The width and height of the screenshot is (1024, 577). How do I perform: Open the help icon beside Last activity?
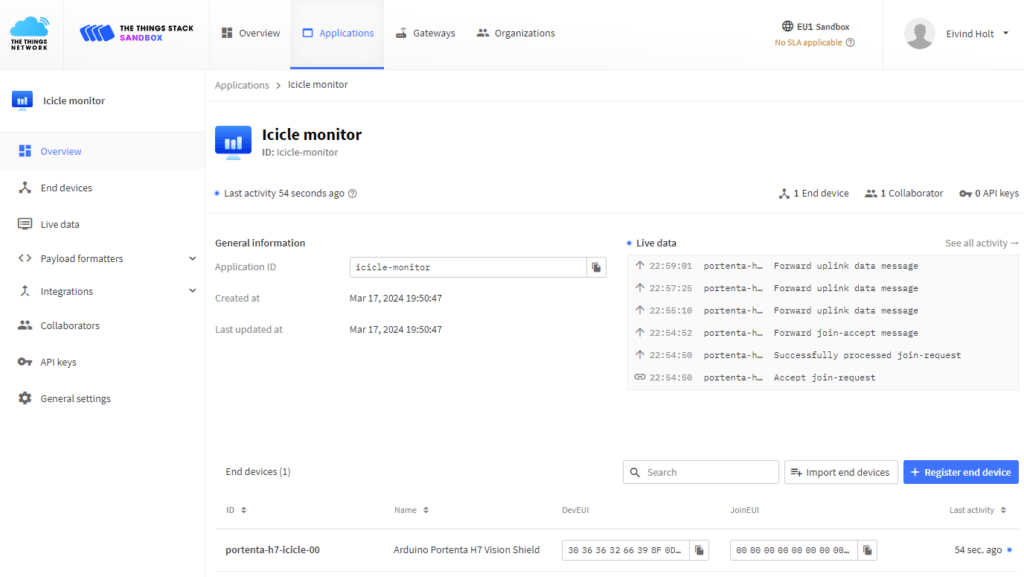click(353, 194)
